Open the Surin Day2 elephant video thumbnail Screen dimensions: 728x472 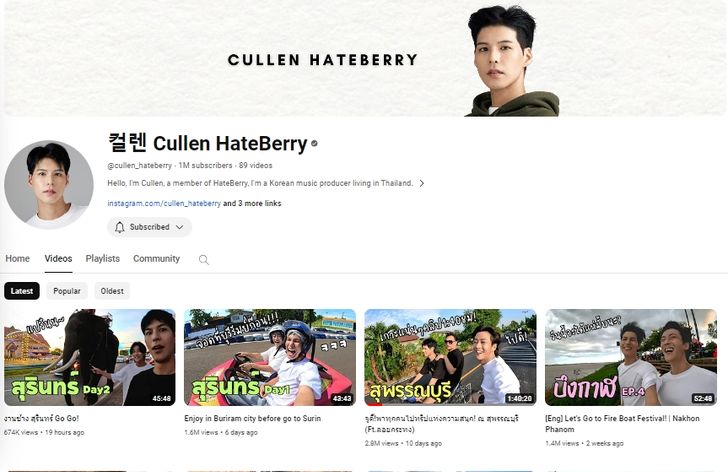90,357
